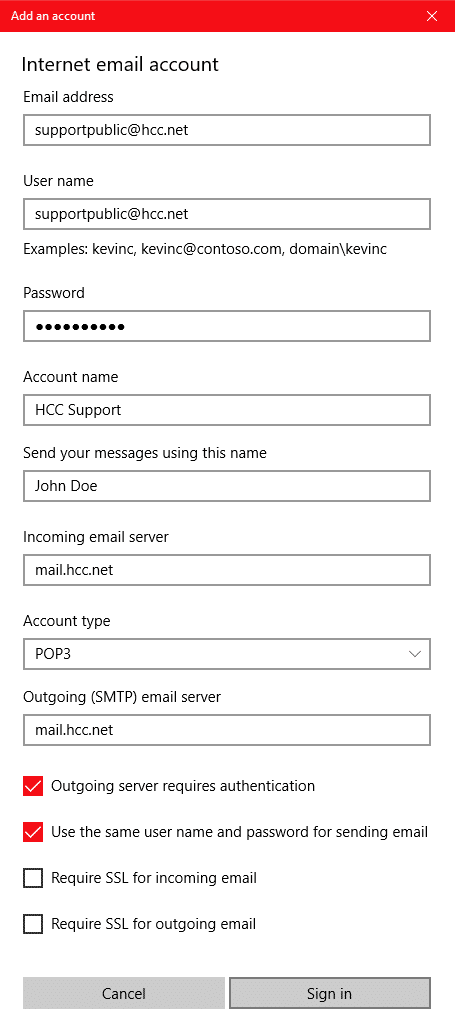455x1020 pixels.
Task: Select the Outgoing (SMTP) email server field
Action: (x=227, y=730)
